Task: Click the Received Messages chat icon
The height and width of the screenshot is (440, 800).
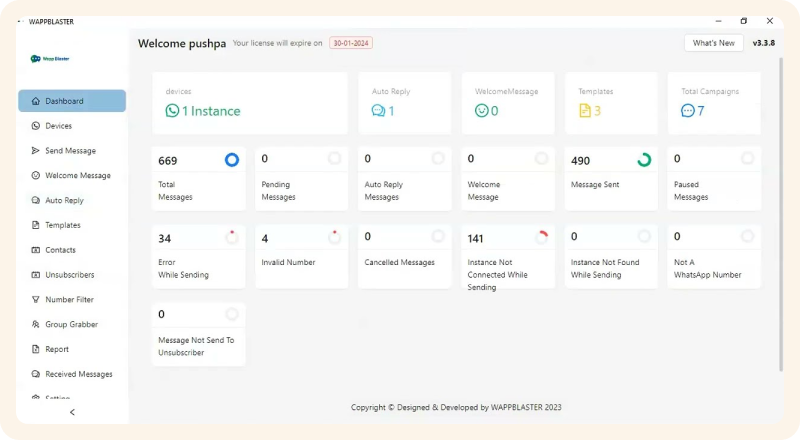Action: pyautogui.click(x=36, y=374)
